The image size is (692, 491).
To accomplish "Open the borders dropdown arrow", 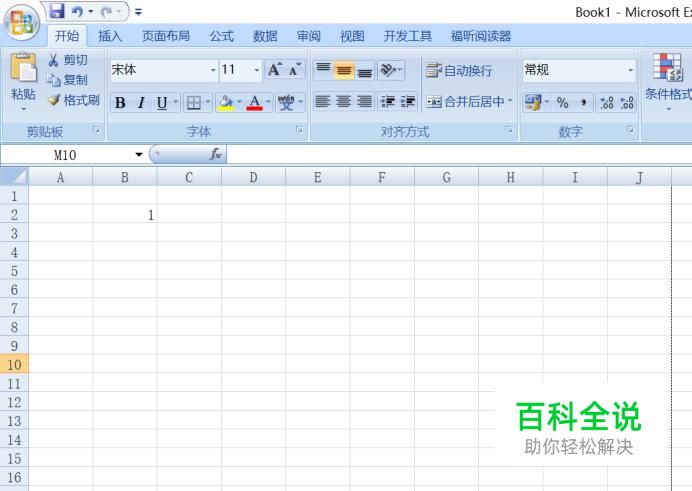I will click(x=208, y=102).
